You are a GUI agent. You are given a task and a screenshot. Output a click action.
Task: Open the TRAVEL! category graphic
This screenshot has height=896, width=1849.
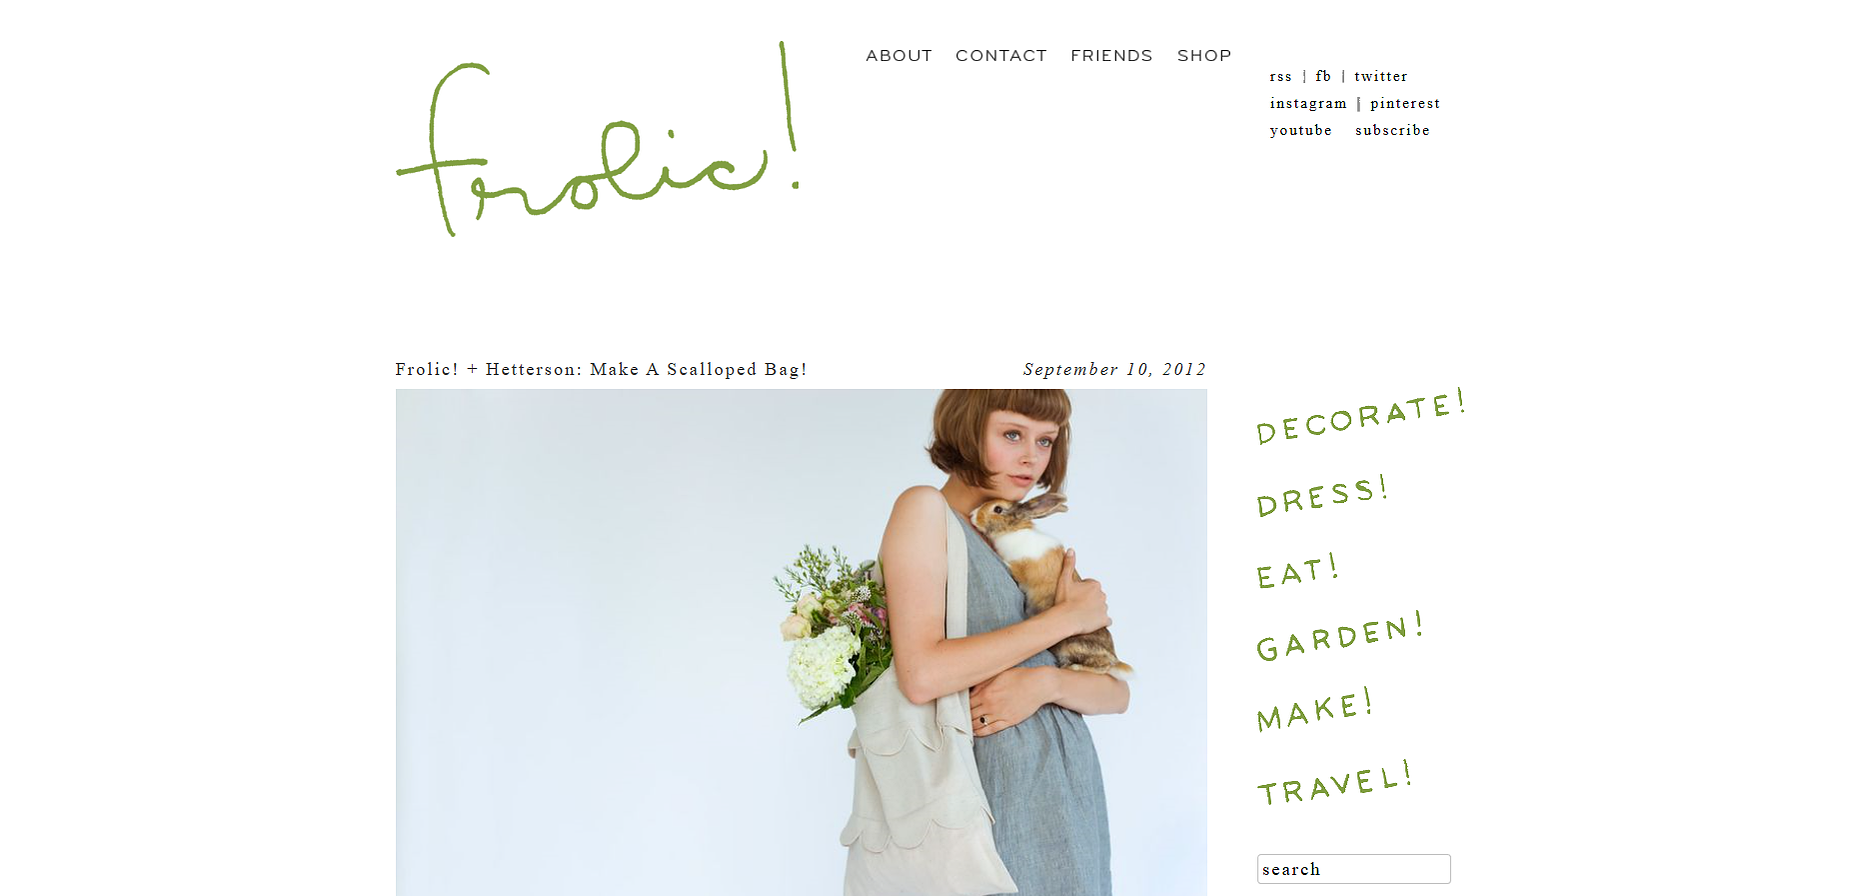[1334, 782]
